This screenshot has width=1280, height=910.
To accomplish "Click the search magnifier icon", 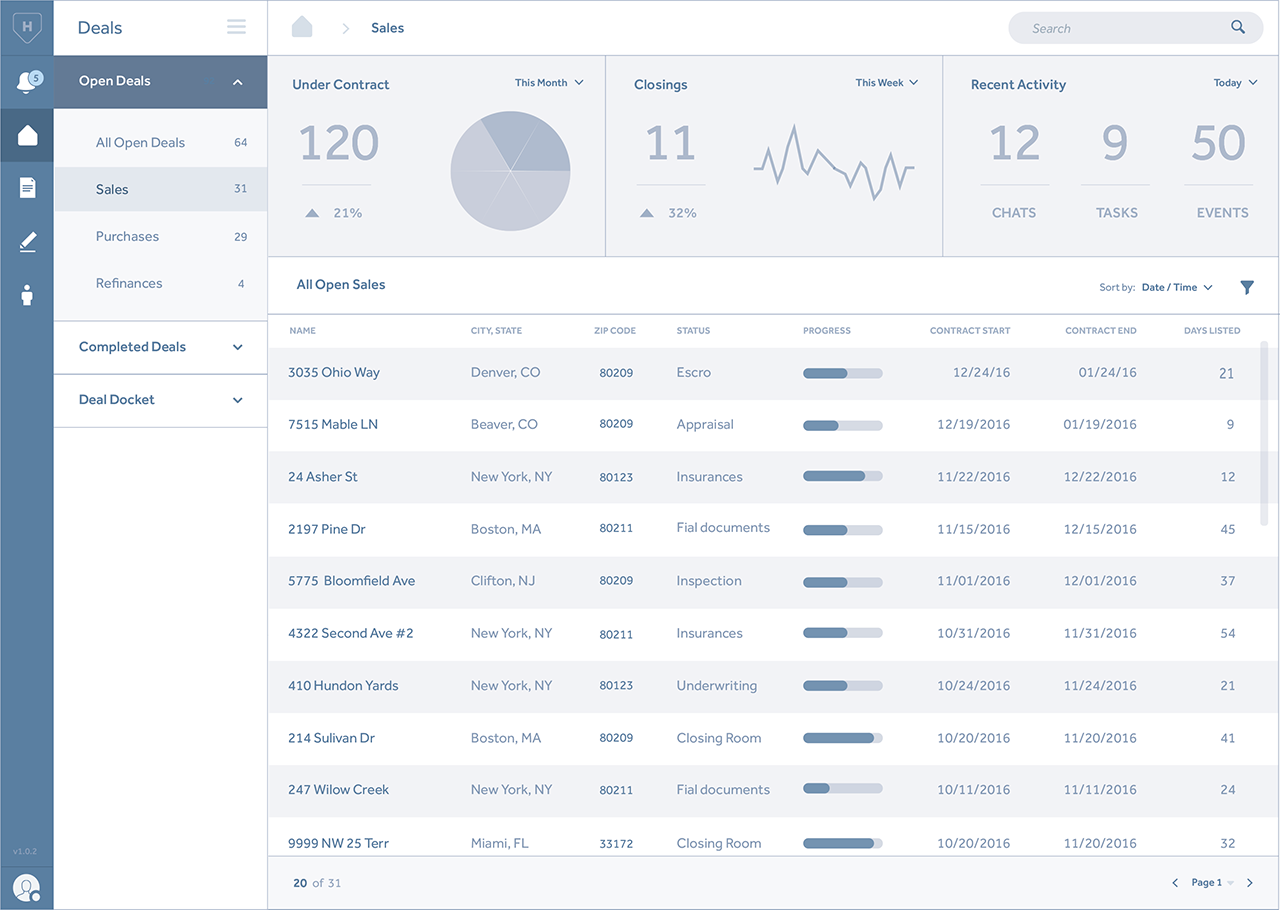I will (x=1238, y=28).
